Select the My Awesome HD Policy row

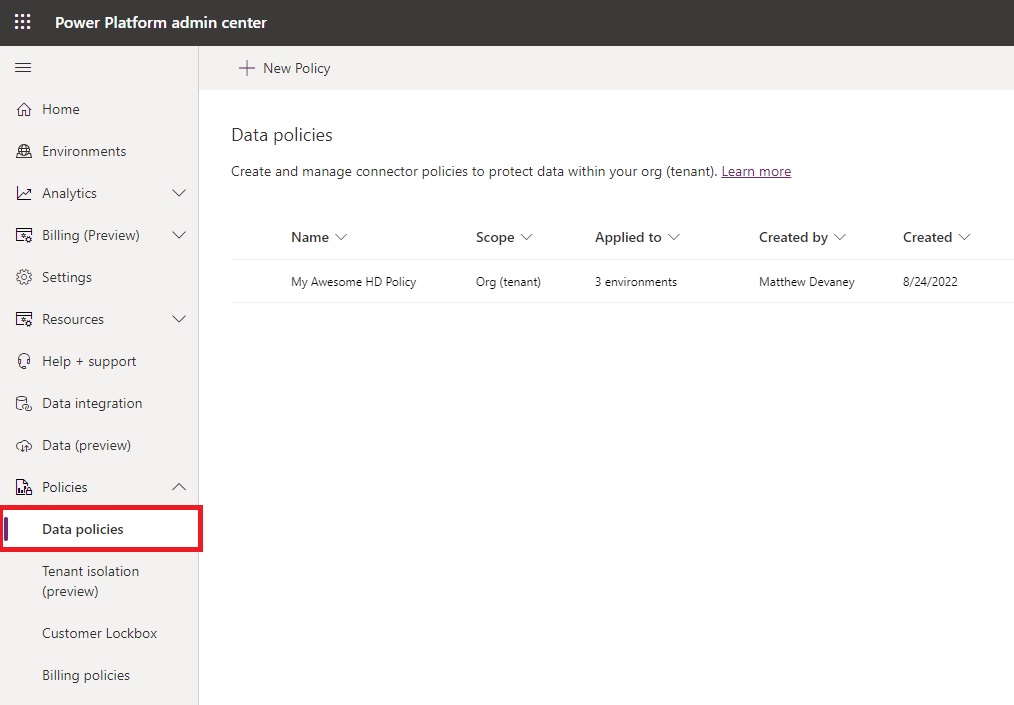pos(622,281)
